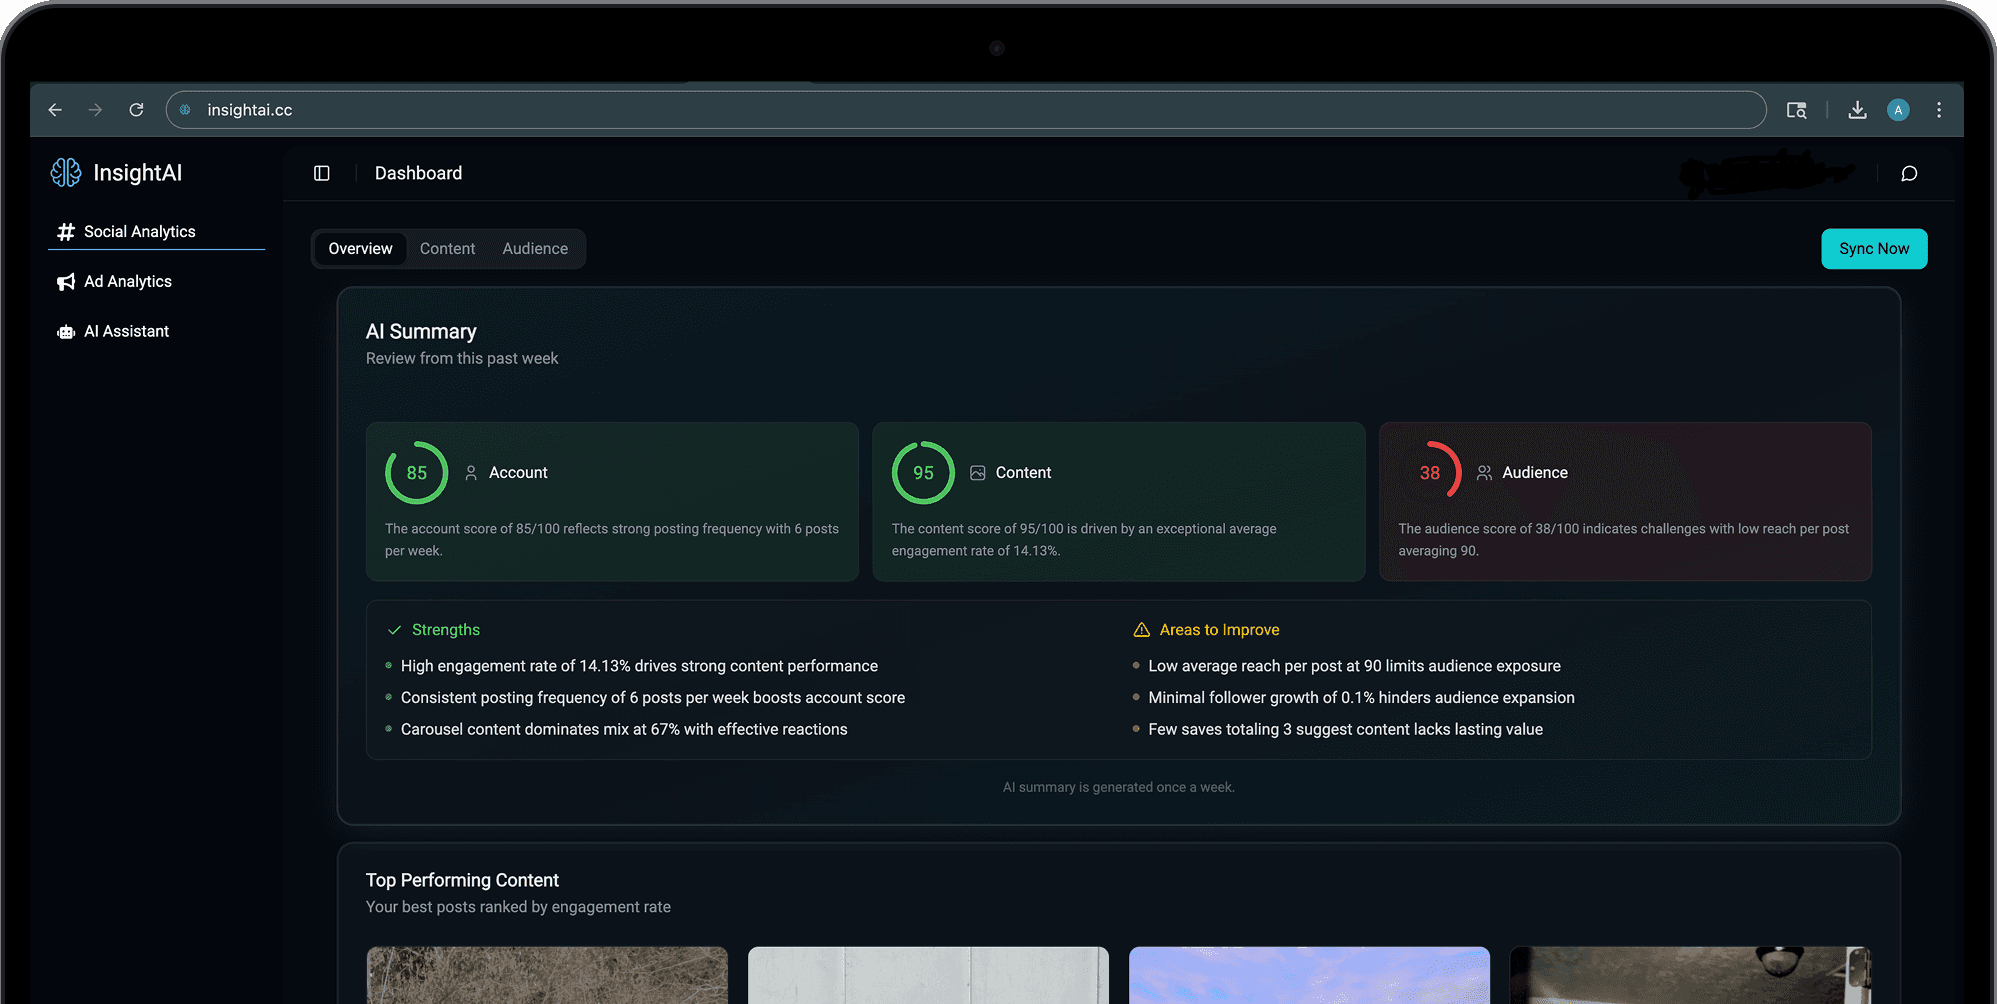Open the fourth top post thumbnail, dark scene
This screenshot has width=1997, height=1004.
(1690, 975)
